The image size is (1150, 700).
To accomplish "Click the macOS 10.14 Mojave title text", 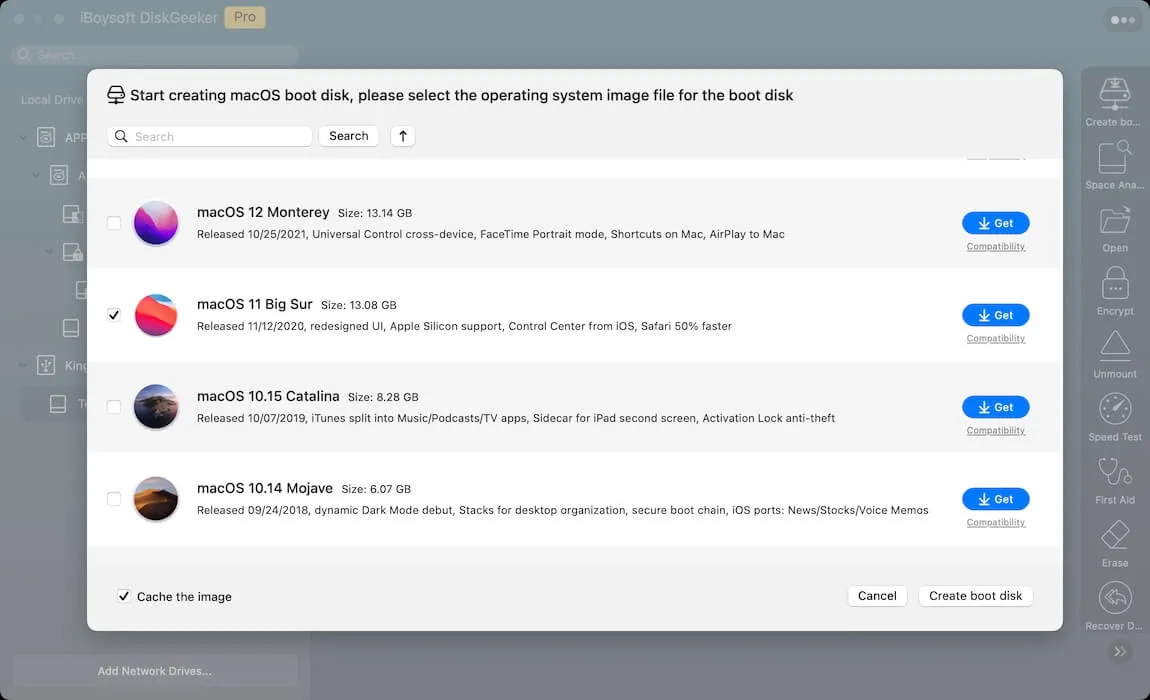I will [x=265, y=488].
